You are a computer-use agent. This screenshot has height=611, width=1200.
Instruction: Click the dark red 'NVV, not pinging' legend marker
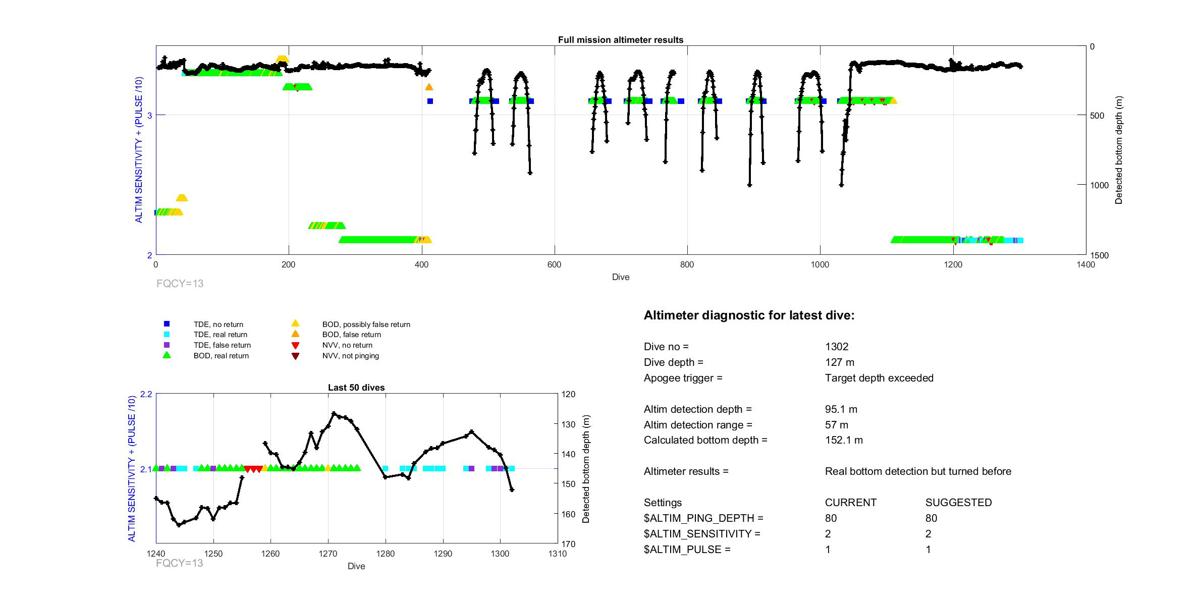click(295, 355)
